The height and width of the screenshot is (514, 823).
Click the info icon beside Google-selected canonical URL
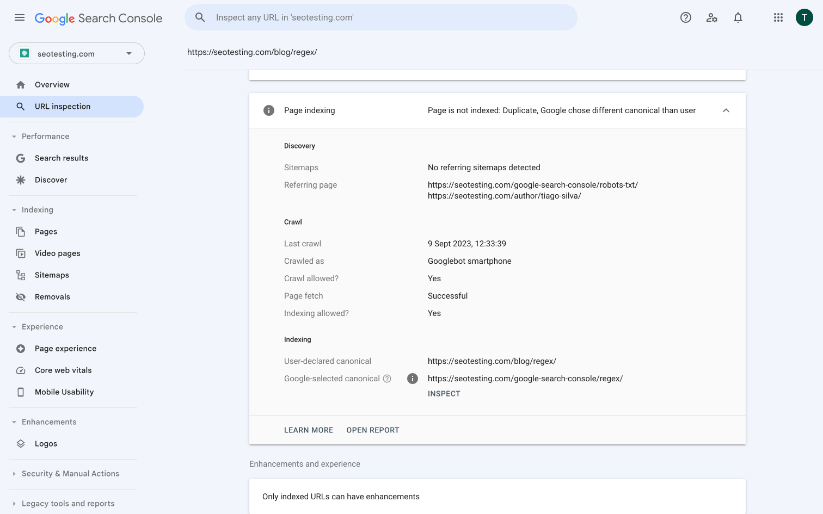413,379
